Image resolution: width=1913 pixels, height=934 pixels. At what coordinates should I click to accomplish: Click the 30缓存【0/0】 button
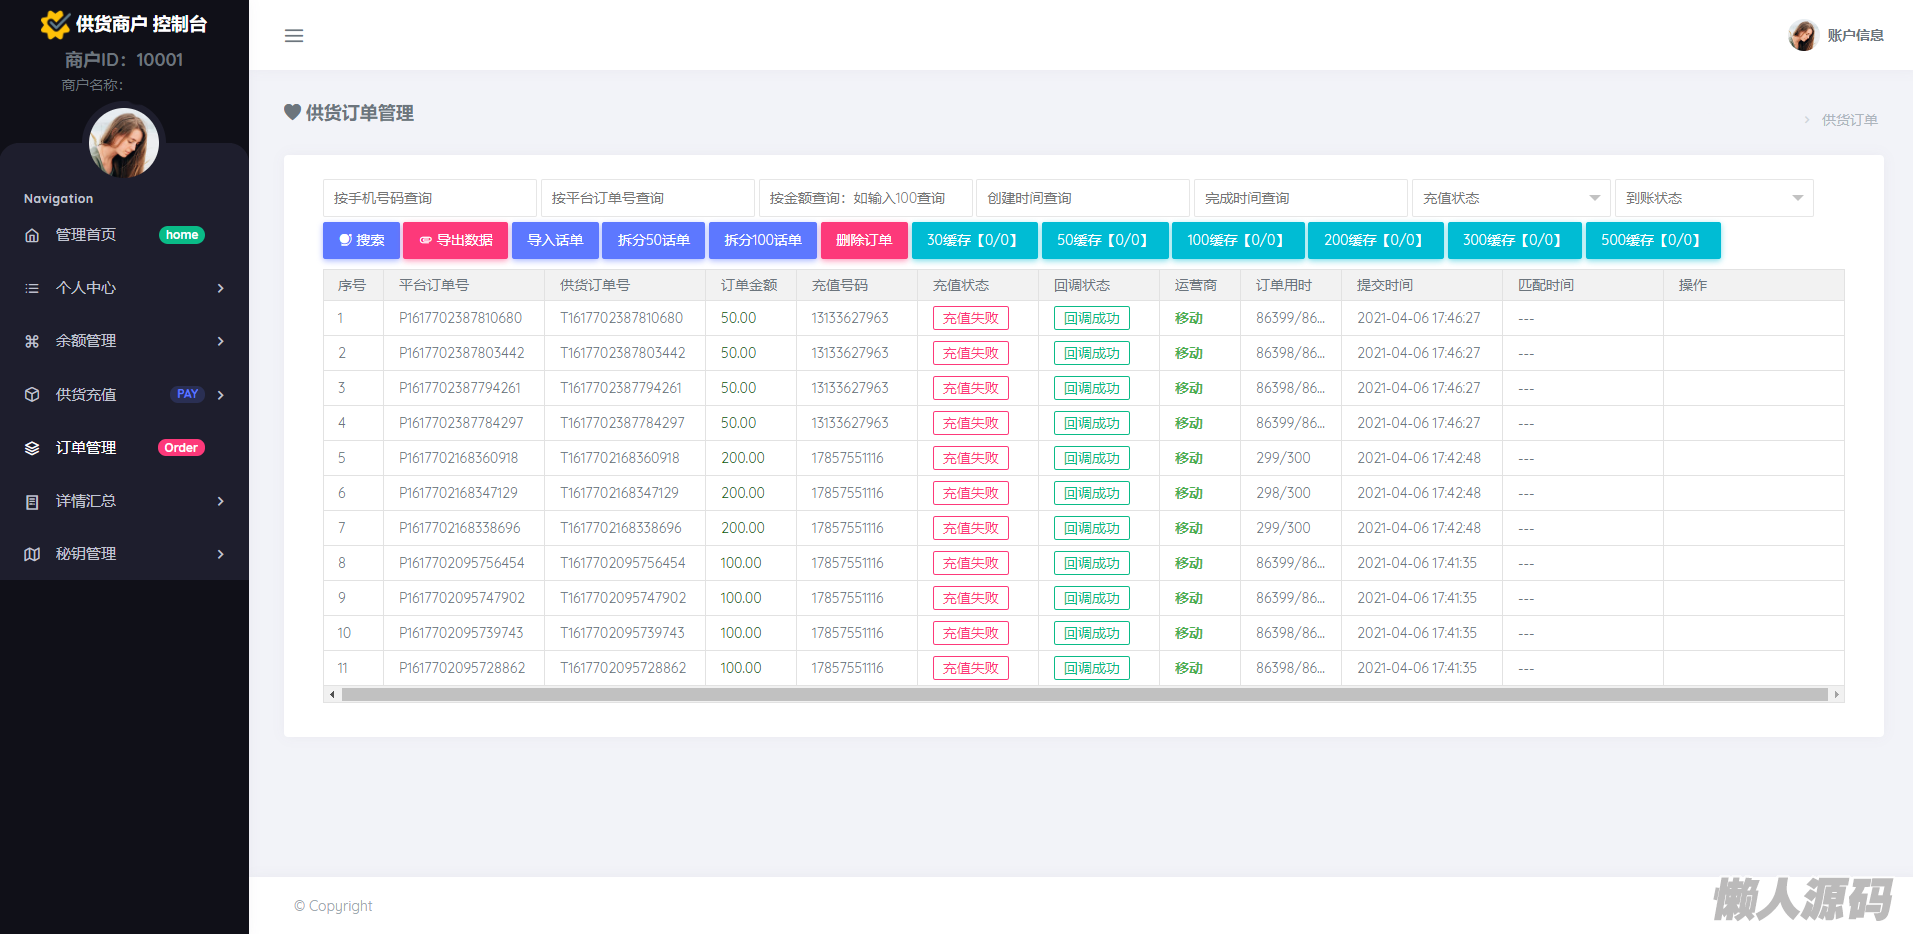coord(974,240)
